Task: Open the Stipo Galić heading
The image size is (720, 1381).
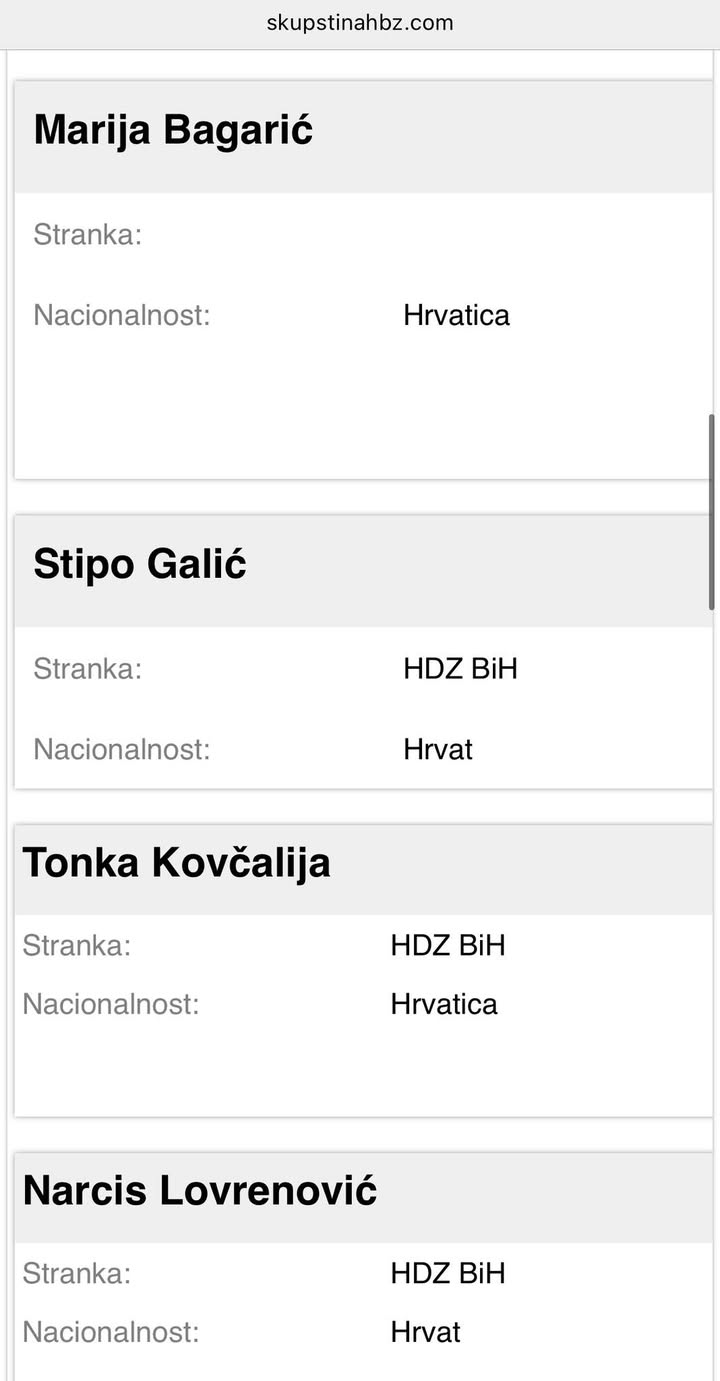Action: point(140,565)
